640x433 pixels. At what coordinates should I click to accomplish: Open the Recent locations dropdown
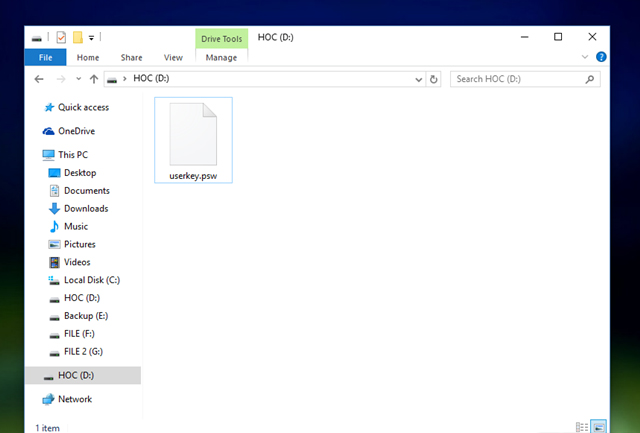(x=78, y=79)
